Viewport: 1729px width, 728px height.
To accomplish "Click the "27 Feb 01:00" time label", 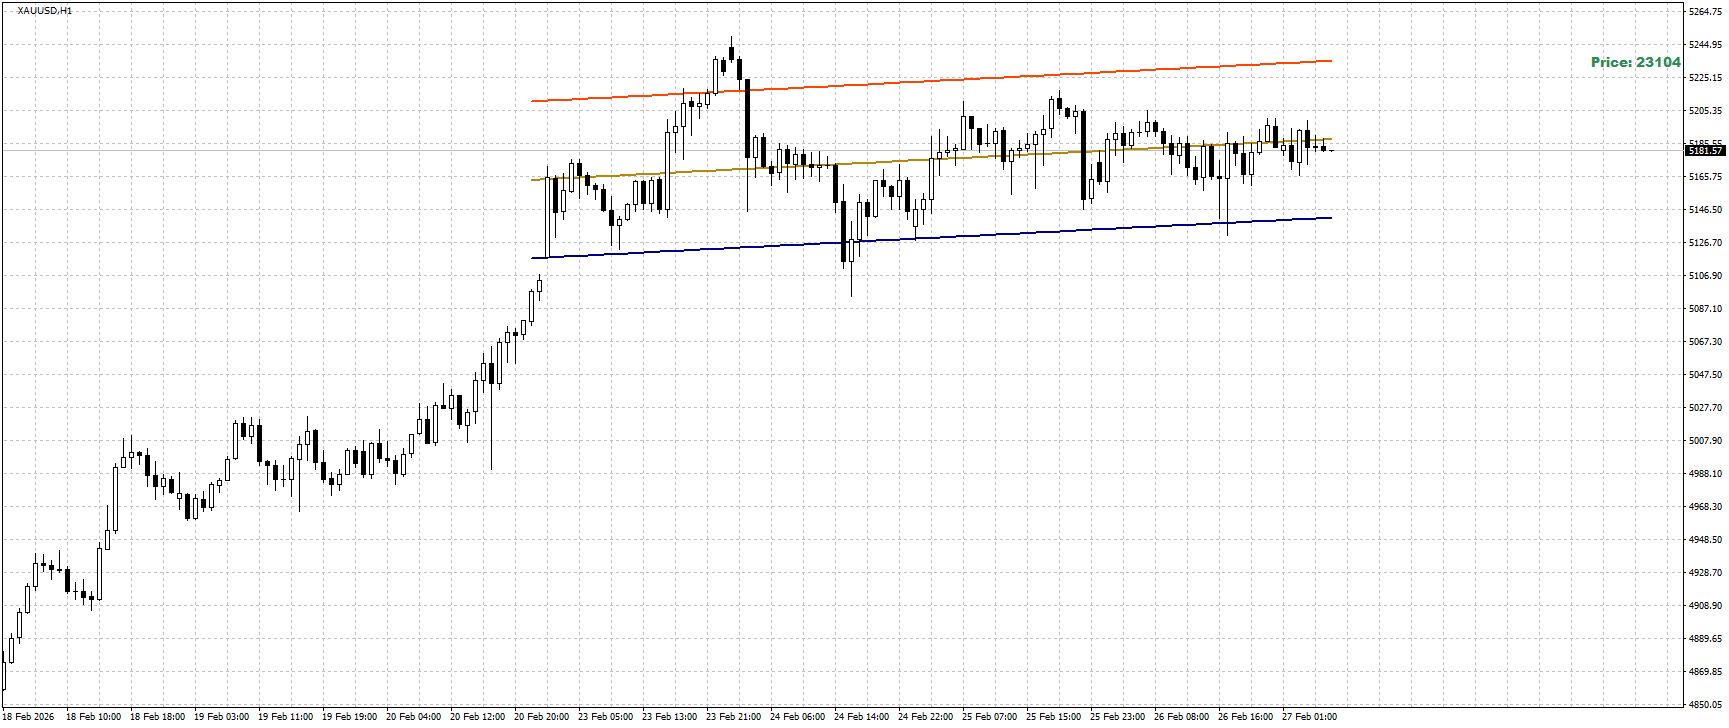I will coord(1309,717).
